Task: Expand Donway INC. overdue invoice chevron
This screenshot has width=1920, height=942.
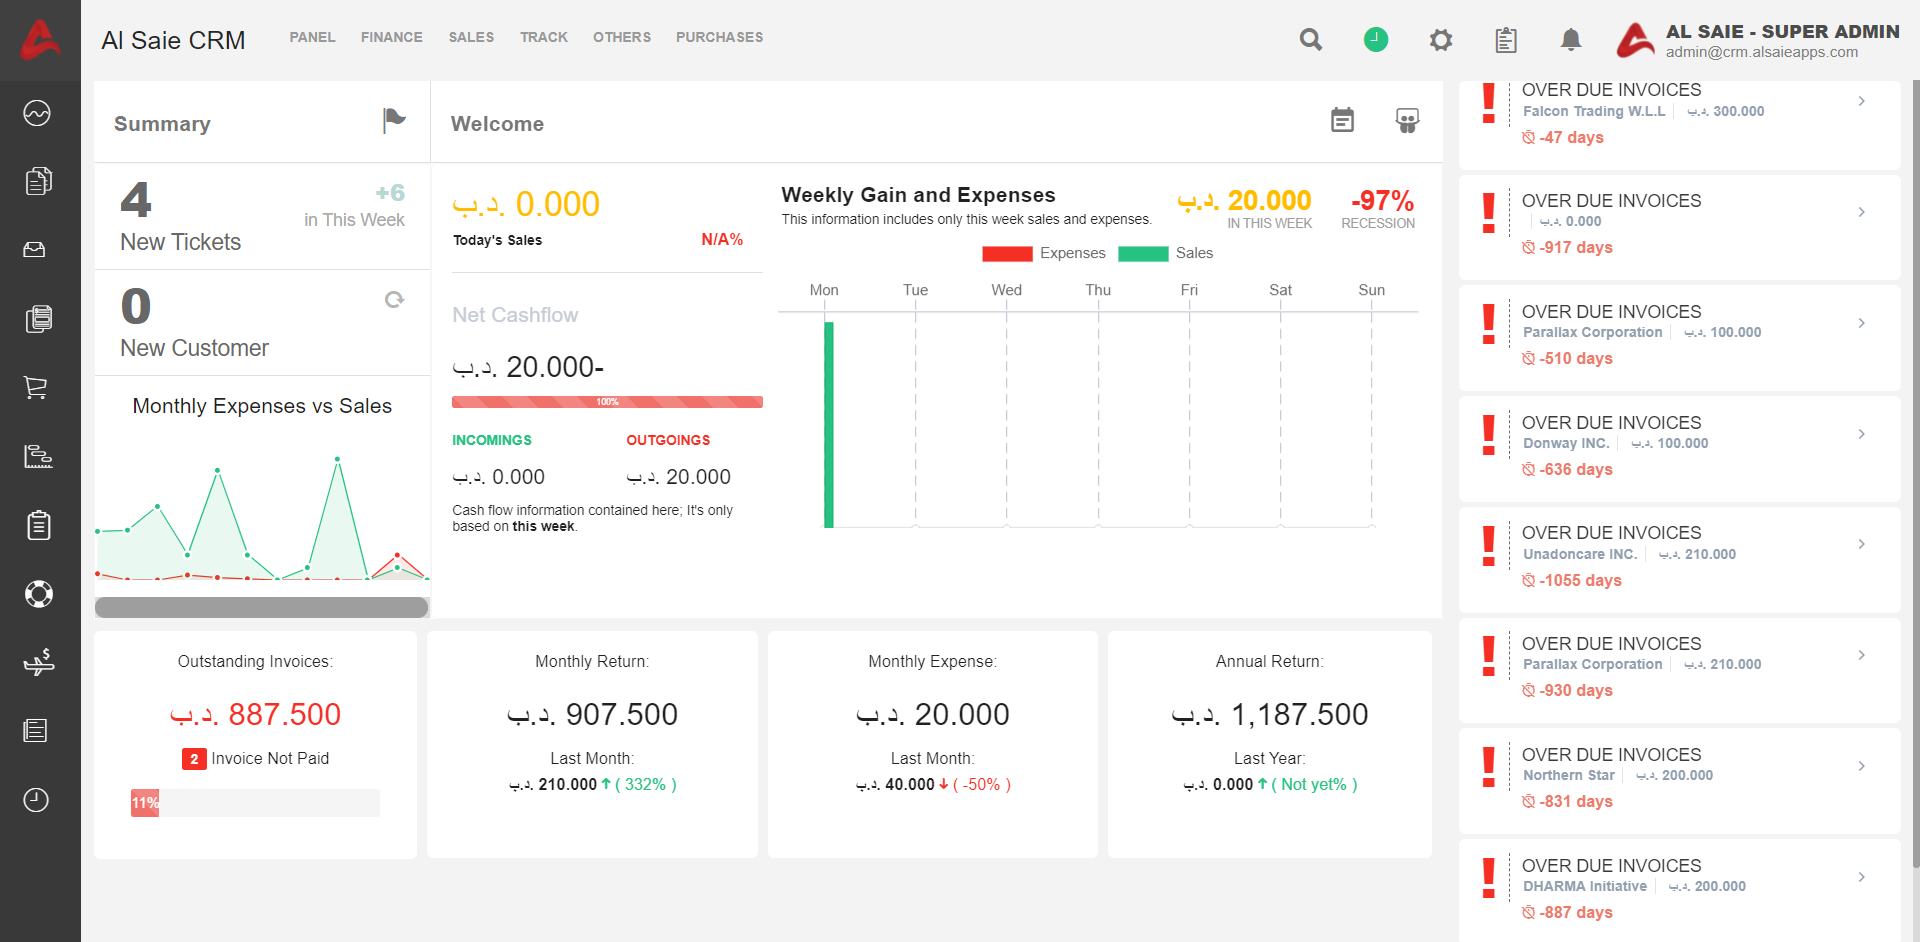Action: [1861, 434]
